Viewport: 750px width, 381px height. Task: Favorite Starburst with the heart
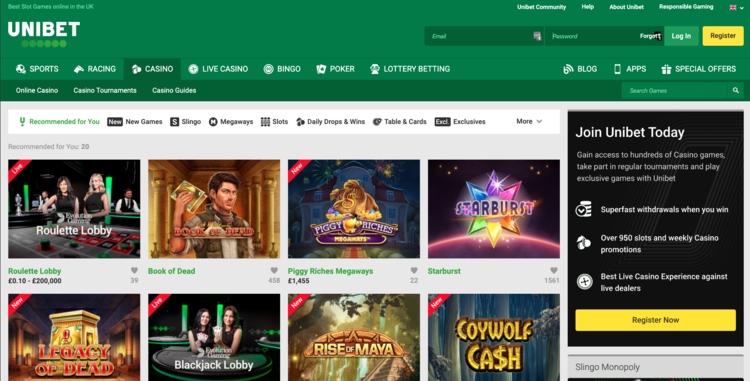(554, 271)
